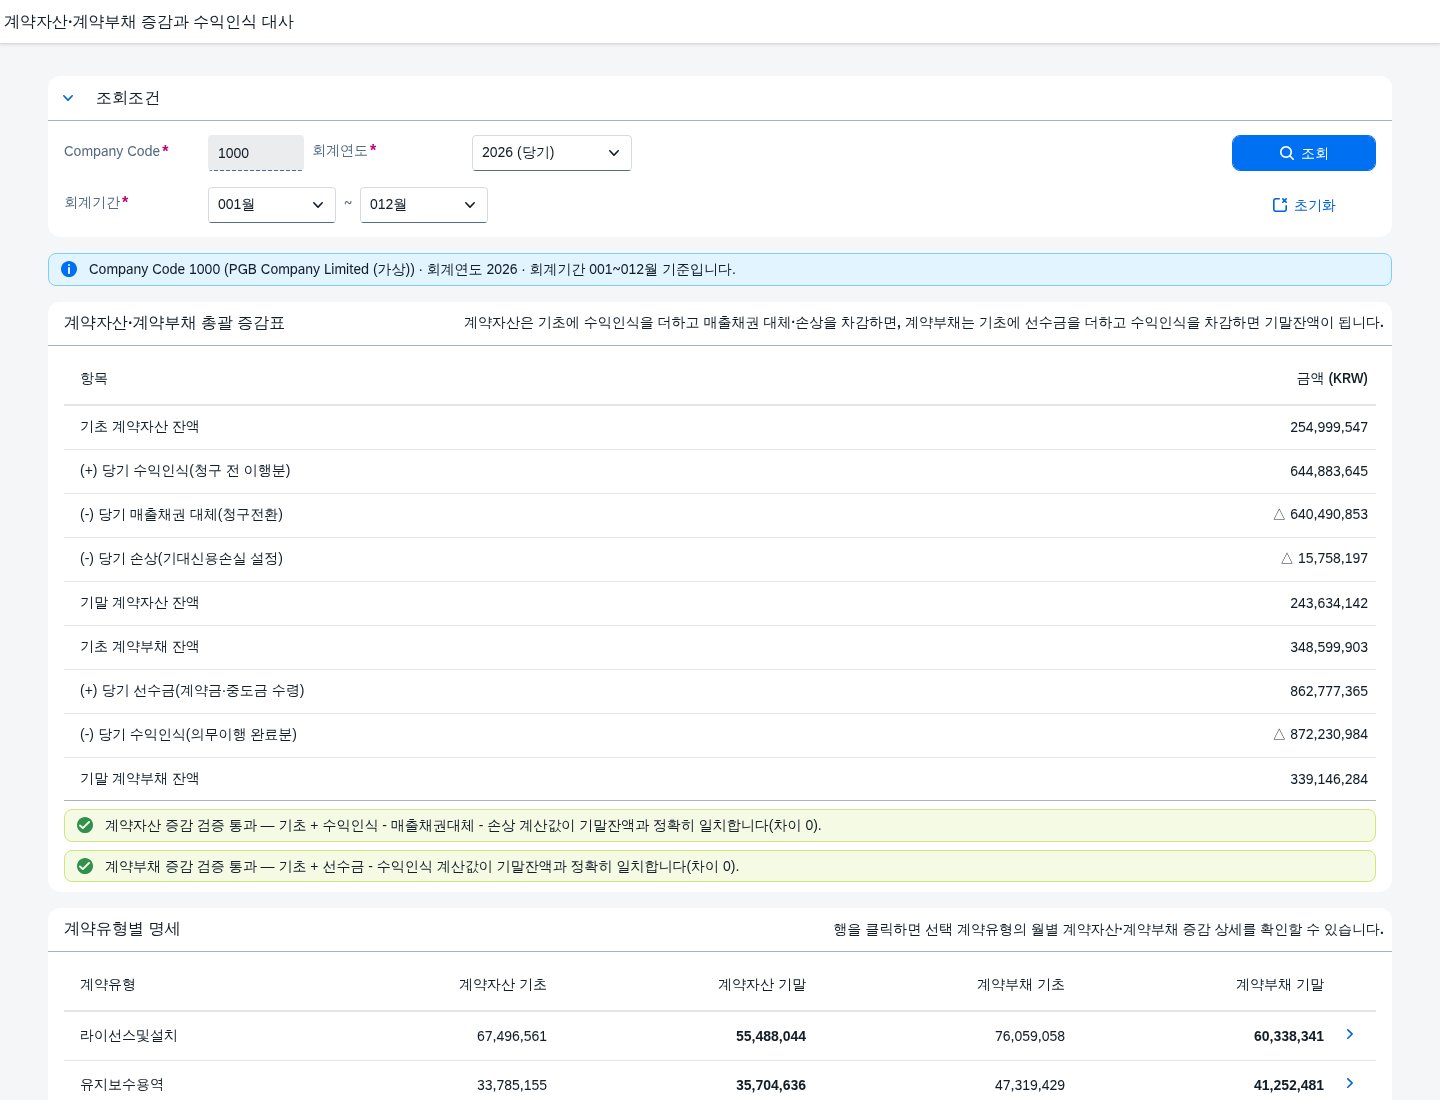Click the blue info icon in the notice bar

(69, 269)
